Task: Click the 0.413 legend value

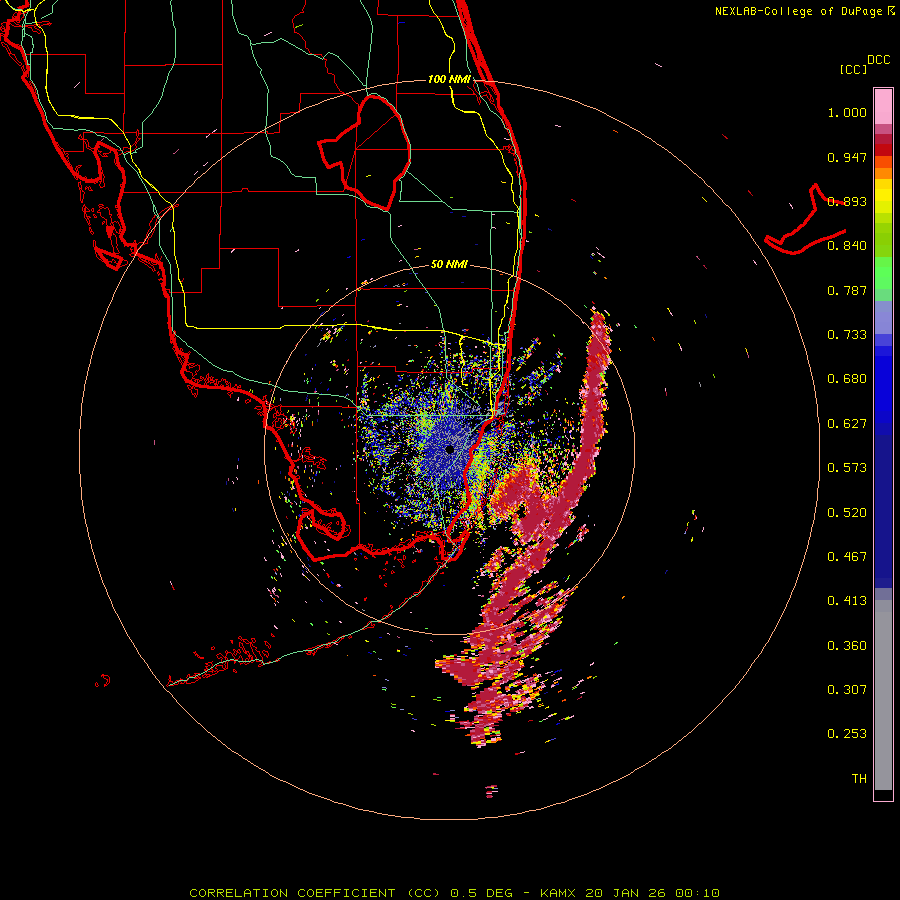Action: [847, 601]
